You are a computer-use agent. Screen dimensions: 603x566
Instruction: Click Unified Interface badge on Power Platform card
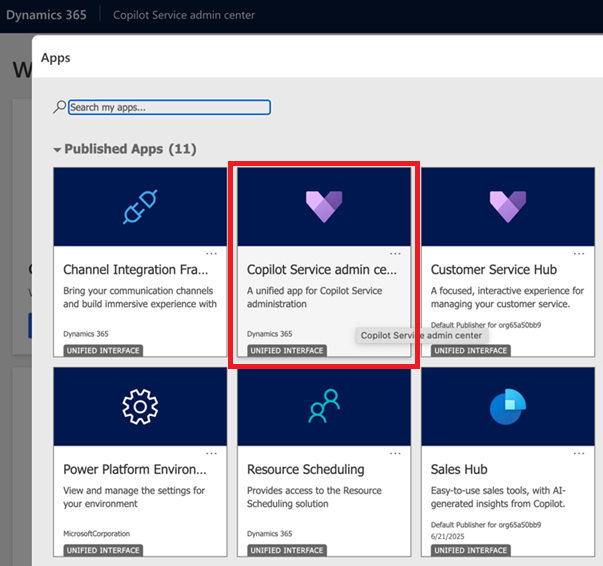tap(103, 551)
